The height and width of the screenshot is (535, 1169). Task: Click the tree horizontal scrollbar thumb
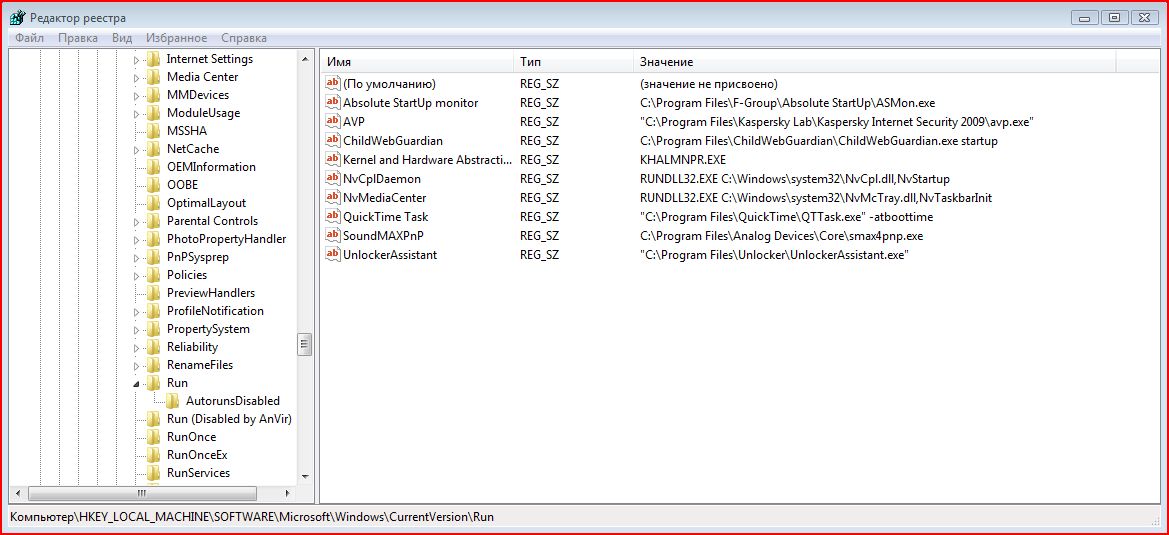(x=142, y=493)
